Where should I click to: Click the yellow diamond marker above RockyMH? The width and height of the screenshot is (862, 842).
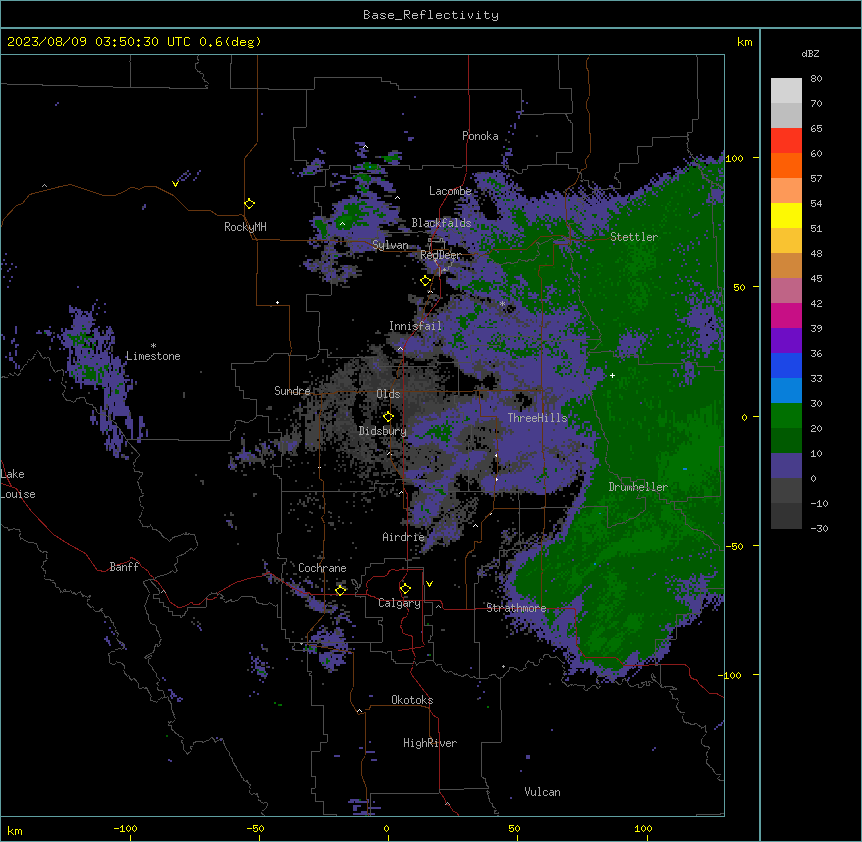point(250,204)
